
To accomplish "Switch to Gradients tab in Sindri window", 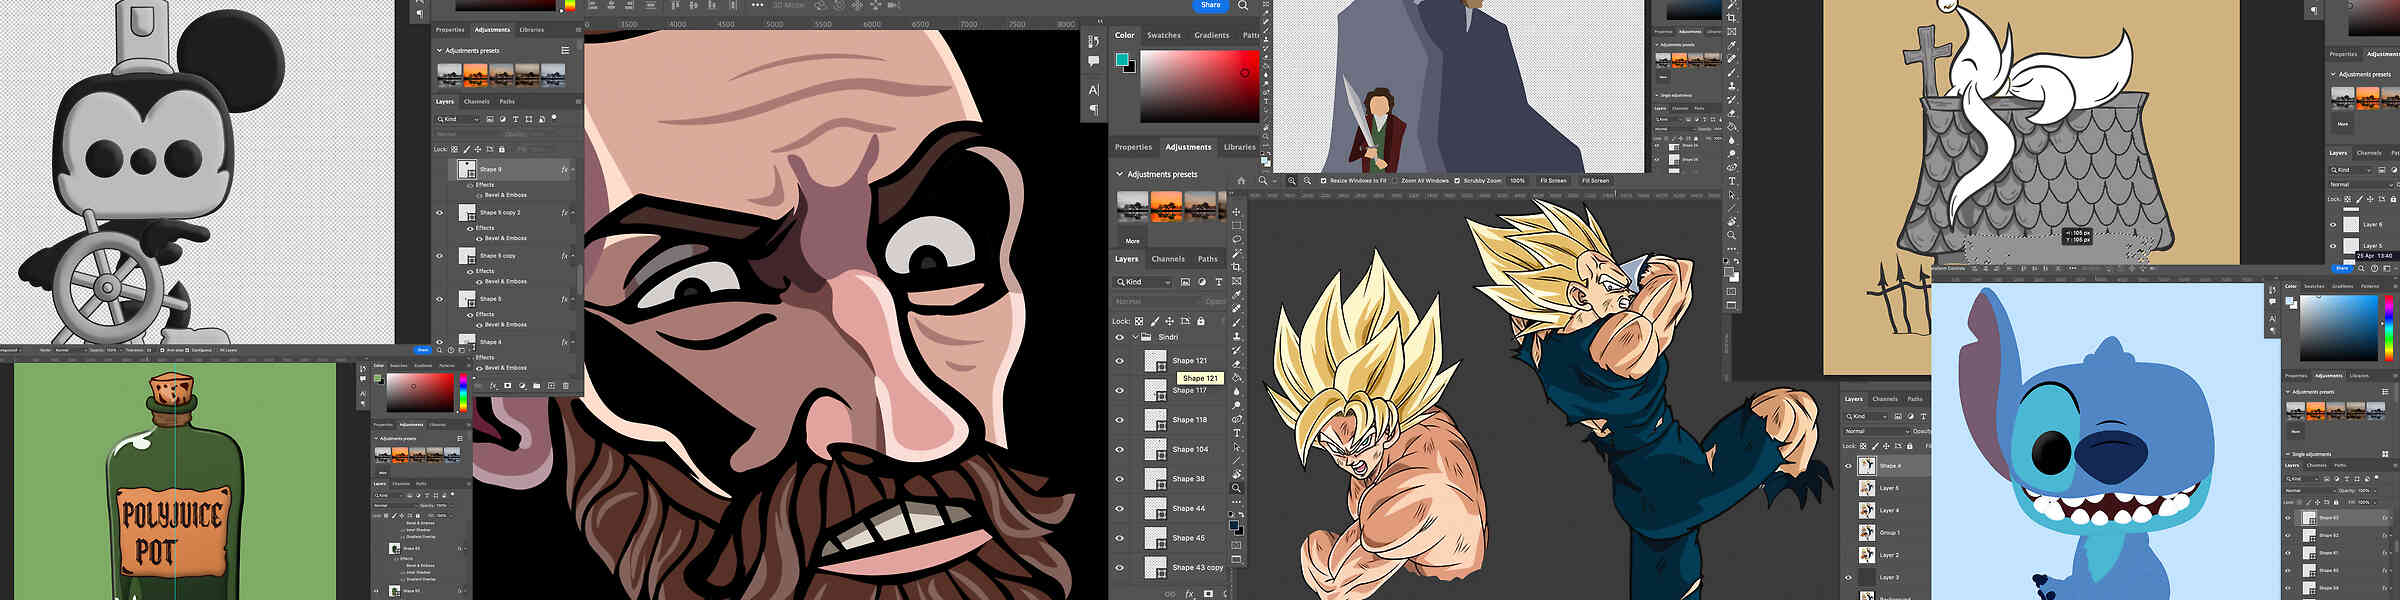I will [x=1212, y=35].
